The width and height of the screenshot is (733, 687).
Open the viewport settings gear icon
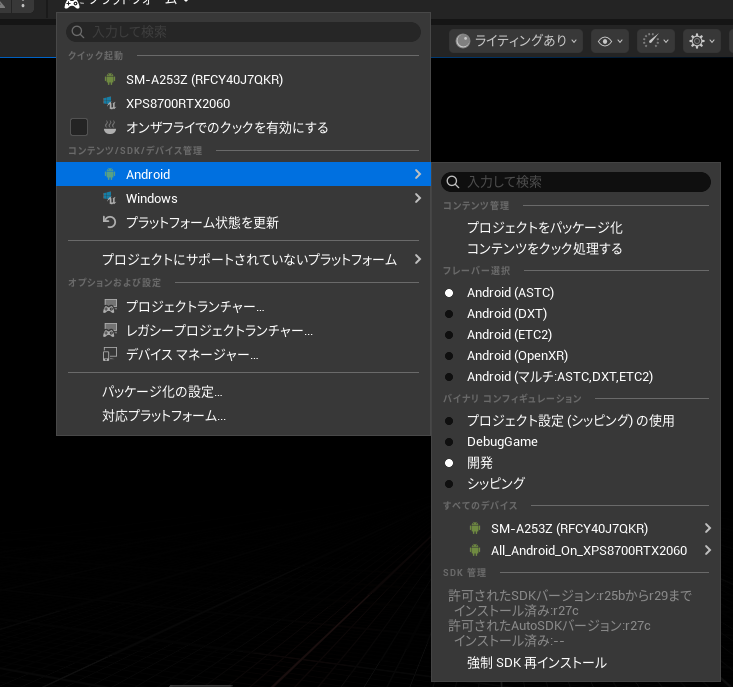[697, 41]
